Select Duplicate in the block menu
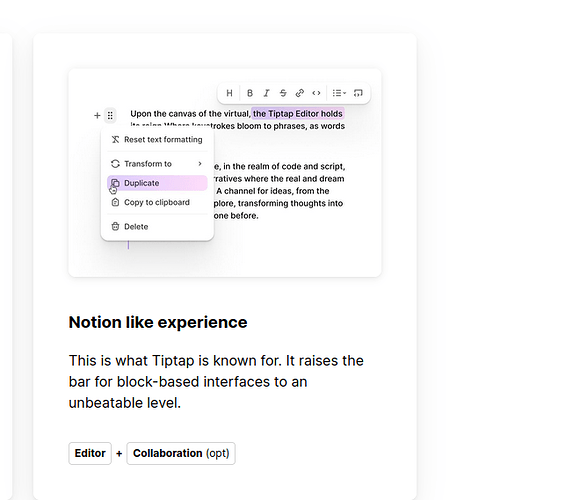586x500 pixels. click(157, 183)
